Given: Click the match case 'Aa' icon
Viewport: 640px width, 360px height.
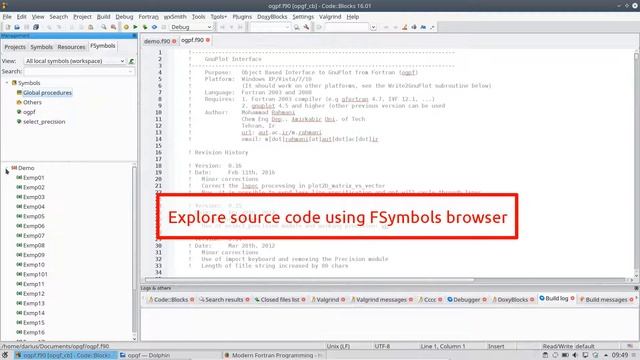Looking at the screenshot, I should tap(423, 27).
